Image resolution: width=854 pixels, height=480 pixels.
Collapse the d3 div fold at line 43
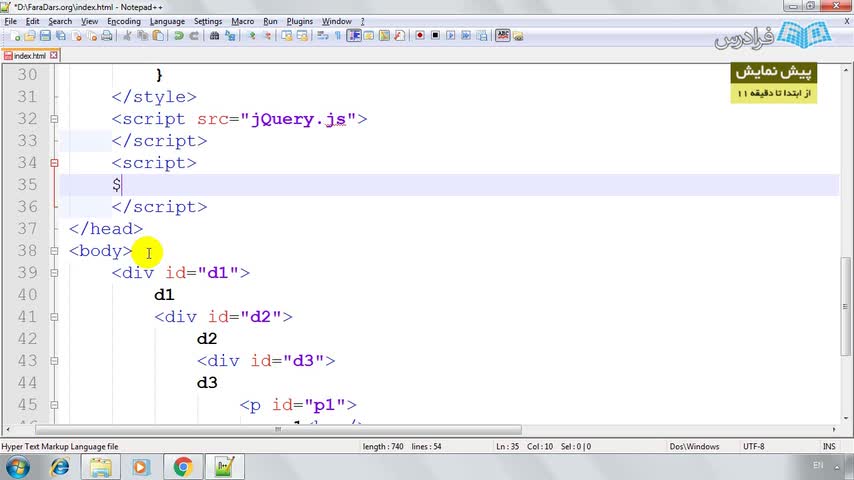[54, 361]
